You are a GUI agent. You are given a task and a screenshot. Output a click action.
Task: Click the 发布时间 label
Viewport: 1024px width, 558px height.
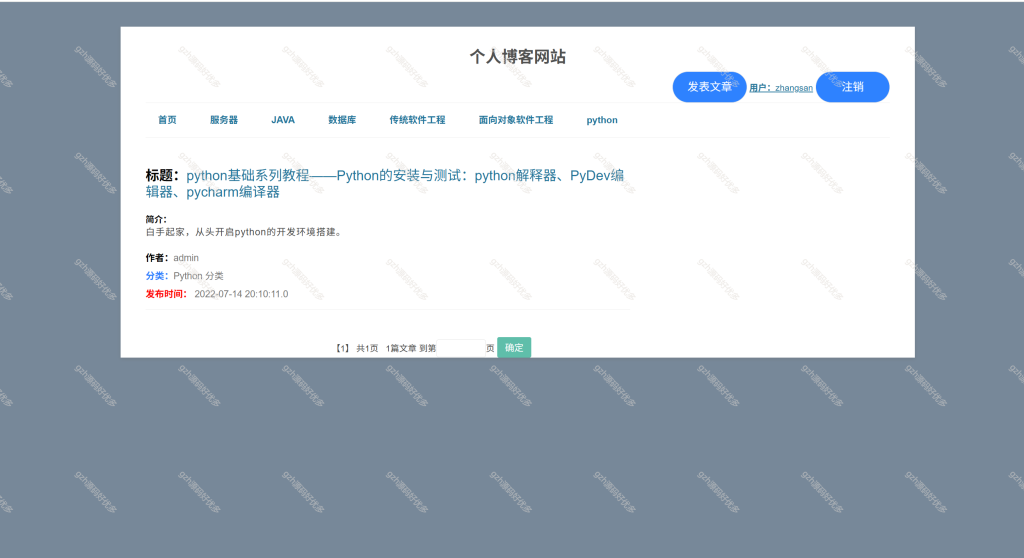(166, 294)
